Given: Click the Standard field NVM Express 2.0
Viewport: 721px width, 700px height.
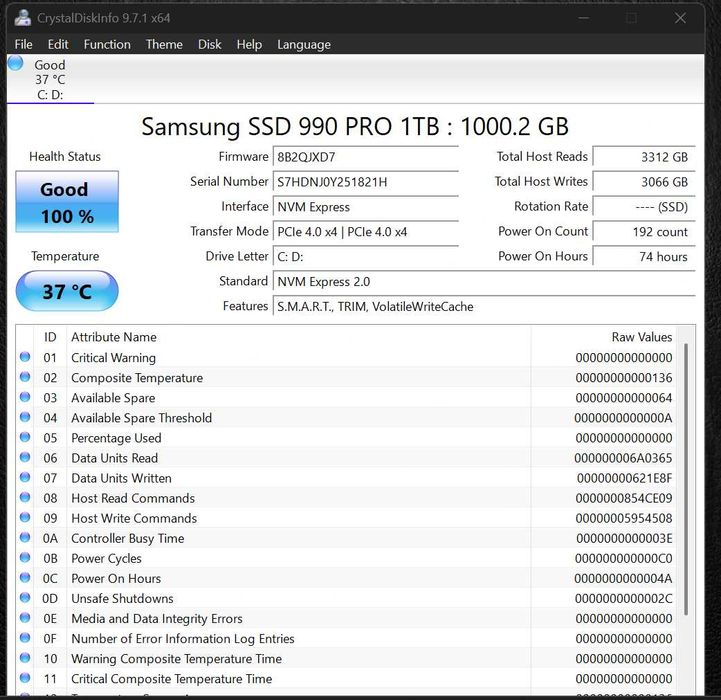Looking at the screenshot, I should (x=484, y=281).
